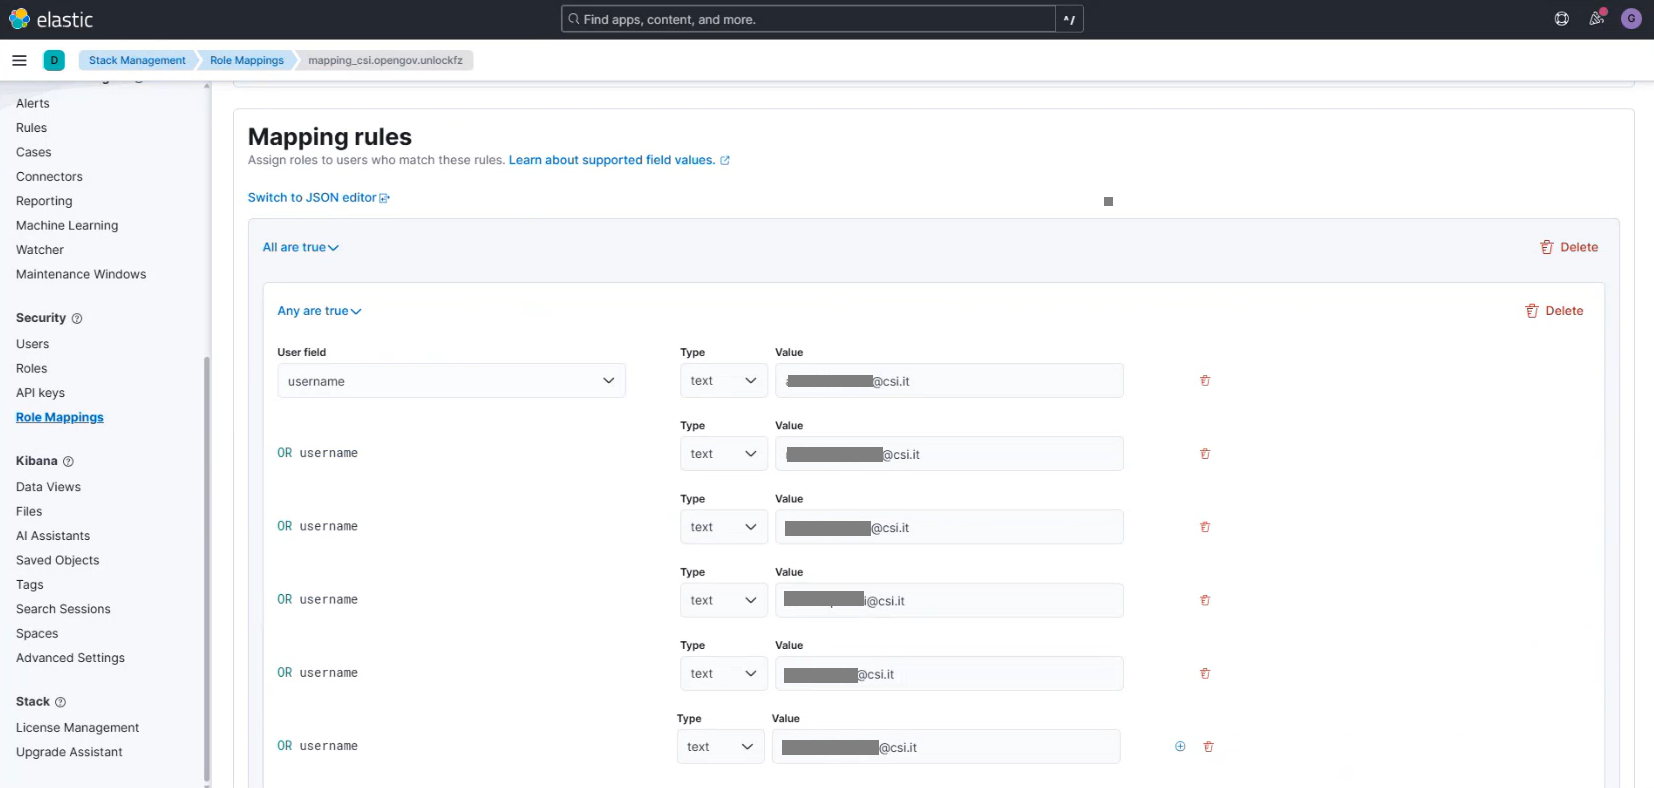This screenshot has width=1654, height=788.
Task: Click Learn about supported field values link
Action: click(x=612, y=160)
